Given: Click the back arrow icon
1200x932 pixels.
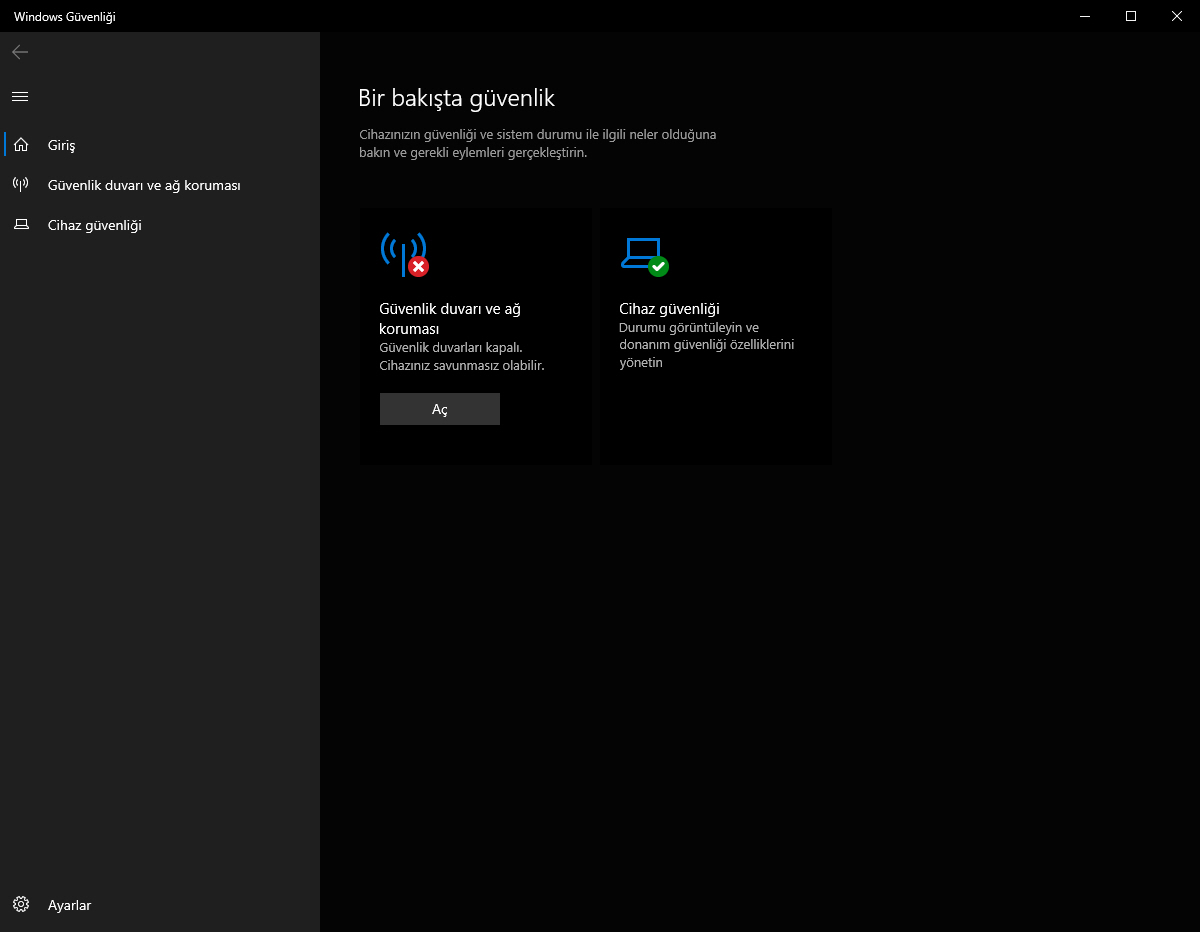Looking at the screenshot, I should pos(20,52).
